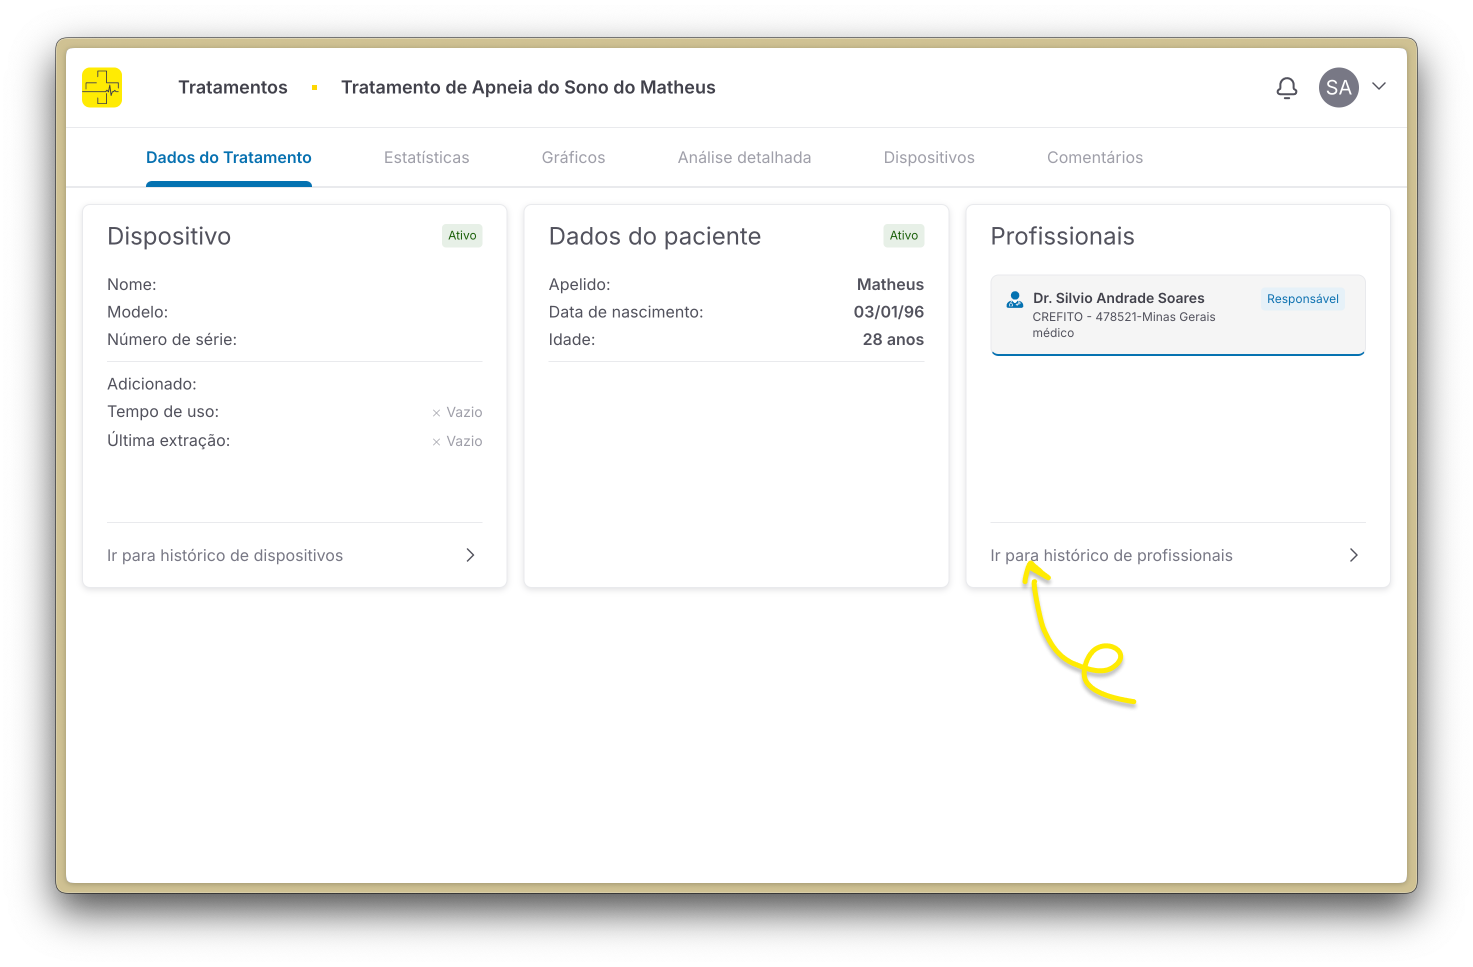Click the Ativo badge in patient card
Image resolution: width=1473 pixels, height=967 pixels.
[x=903, y=236]
